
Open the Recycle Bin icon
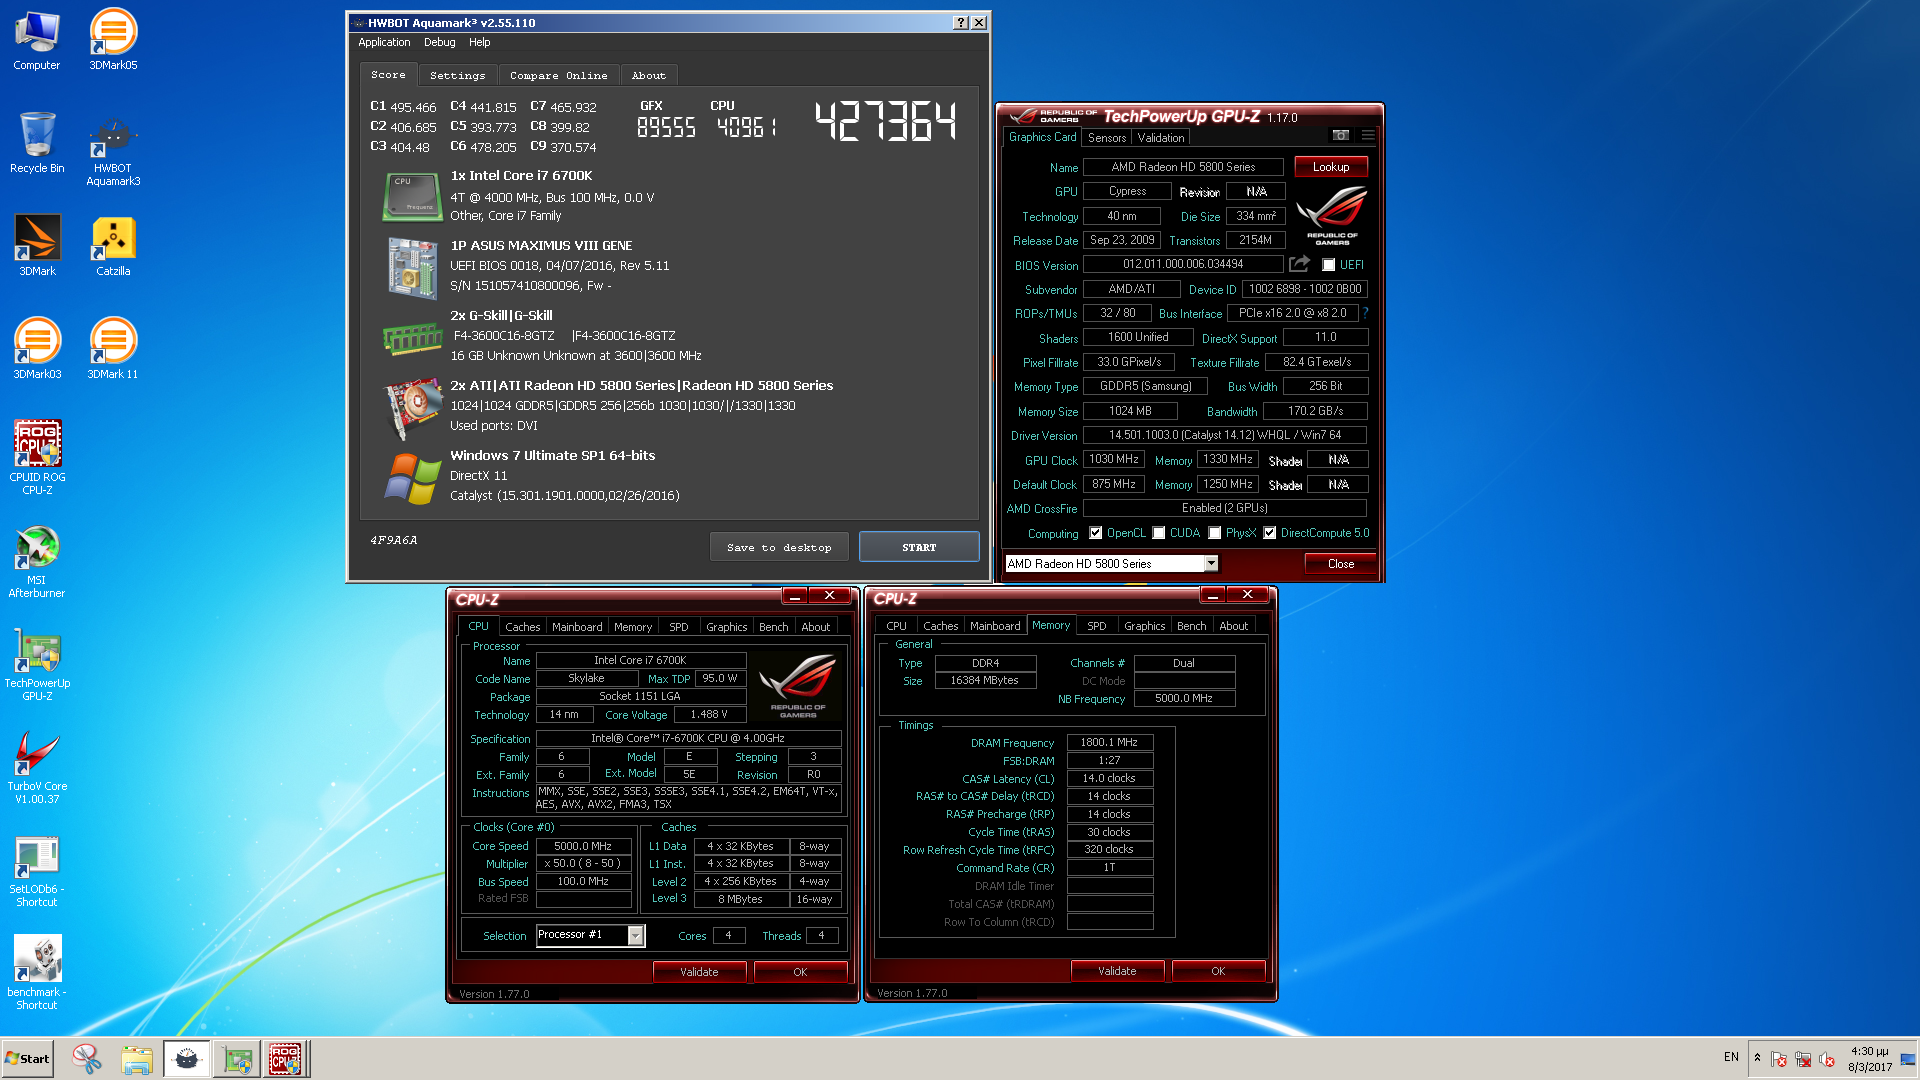(37, 143)
